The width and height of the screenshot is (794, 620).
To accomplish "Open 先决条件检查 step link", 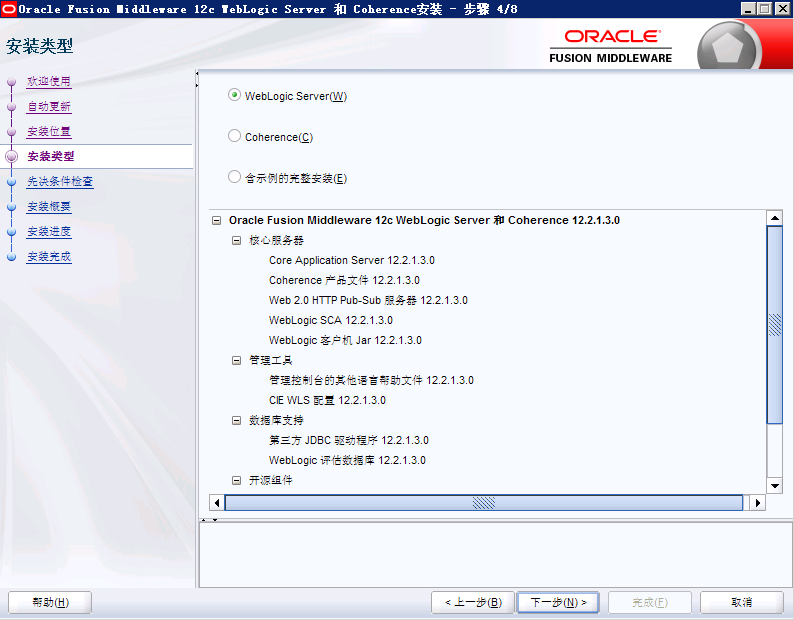I will click(x=60, y=181).
